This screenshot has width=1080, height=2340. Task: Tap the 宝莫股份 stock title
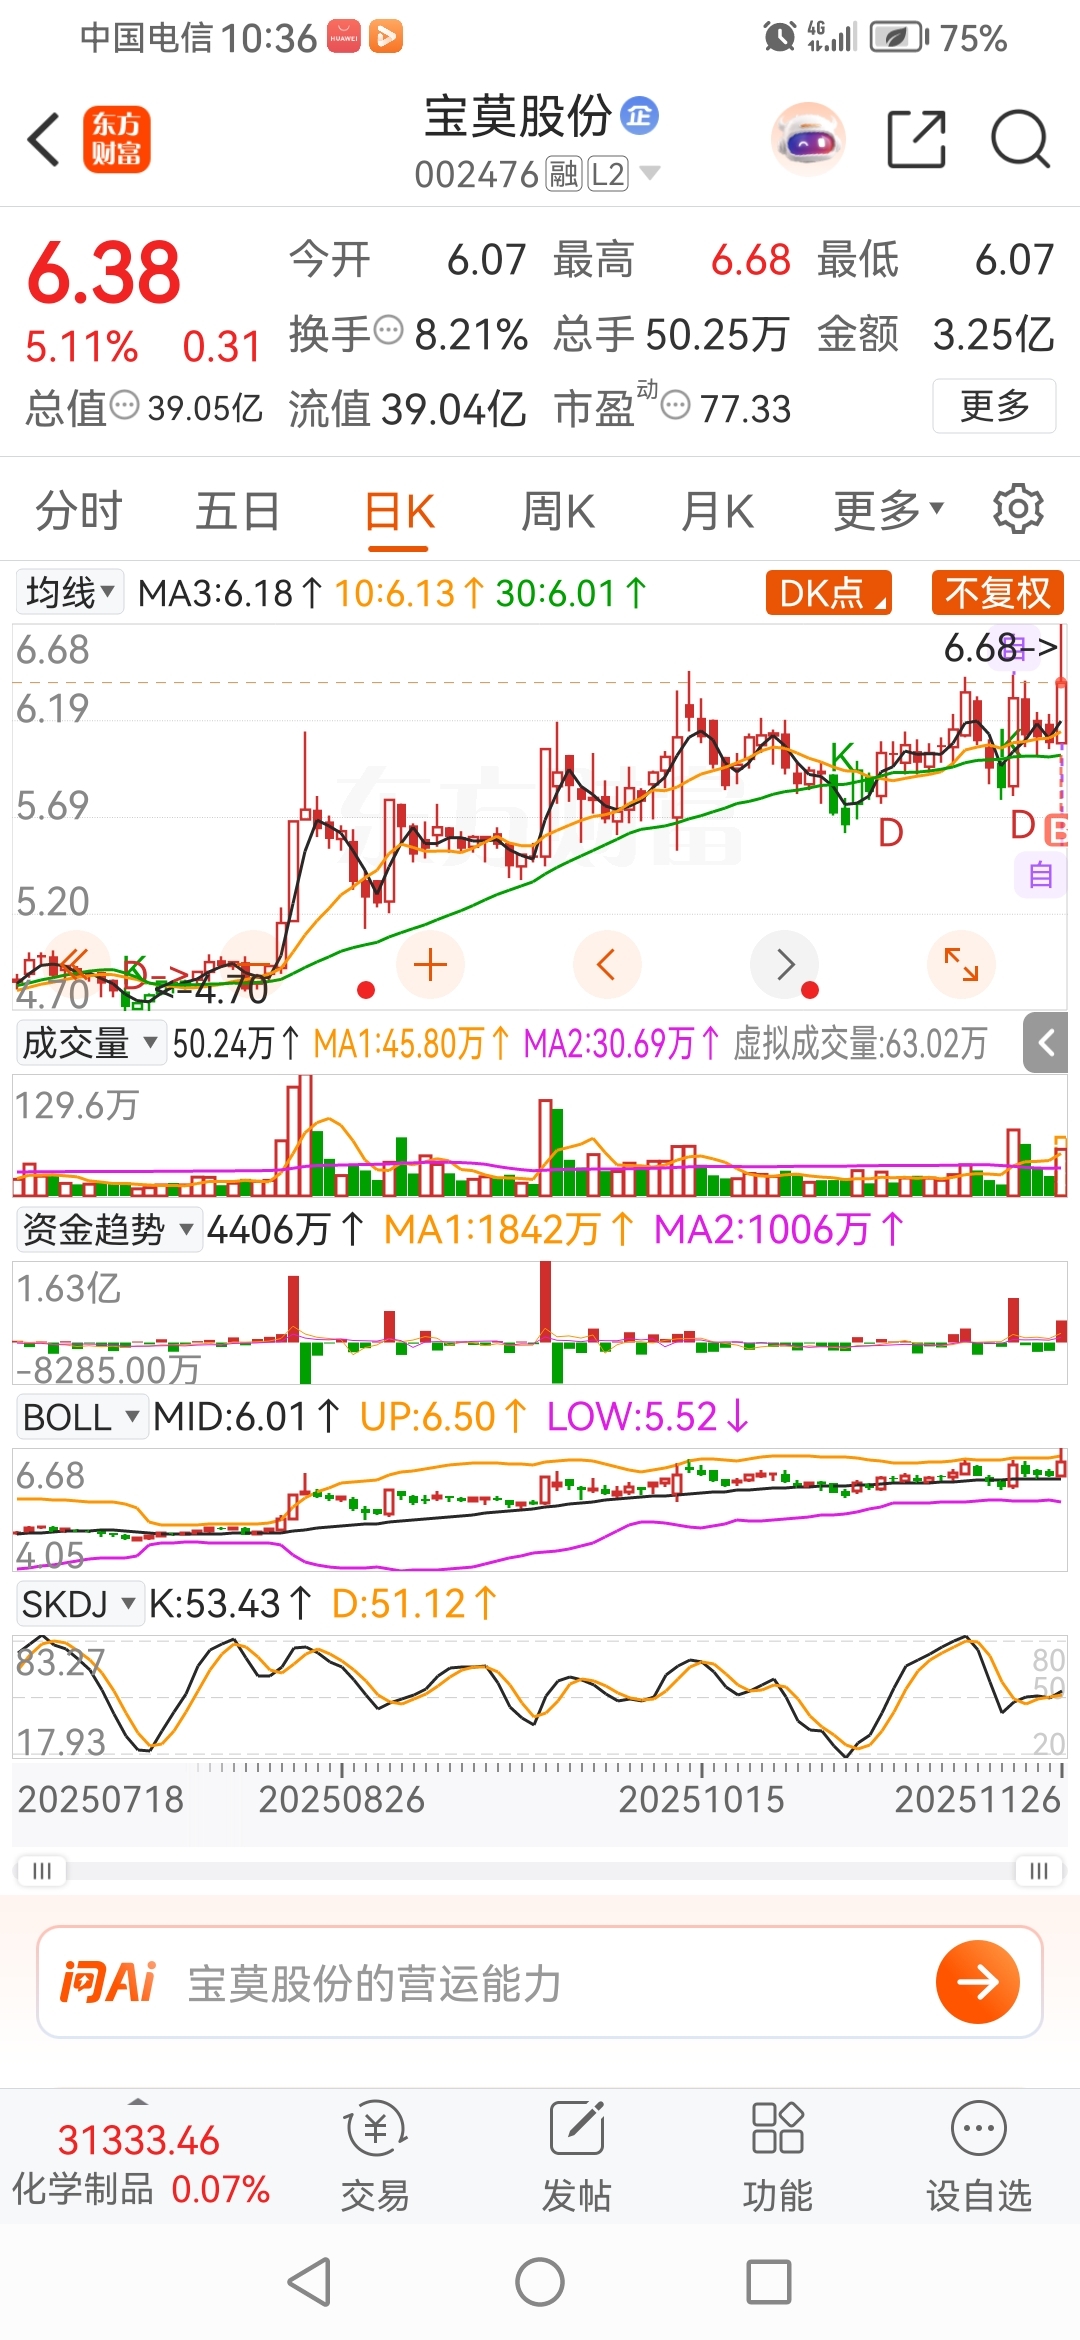517,117
